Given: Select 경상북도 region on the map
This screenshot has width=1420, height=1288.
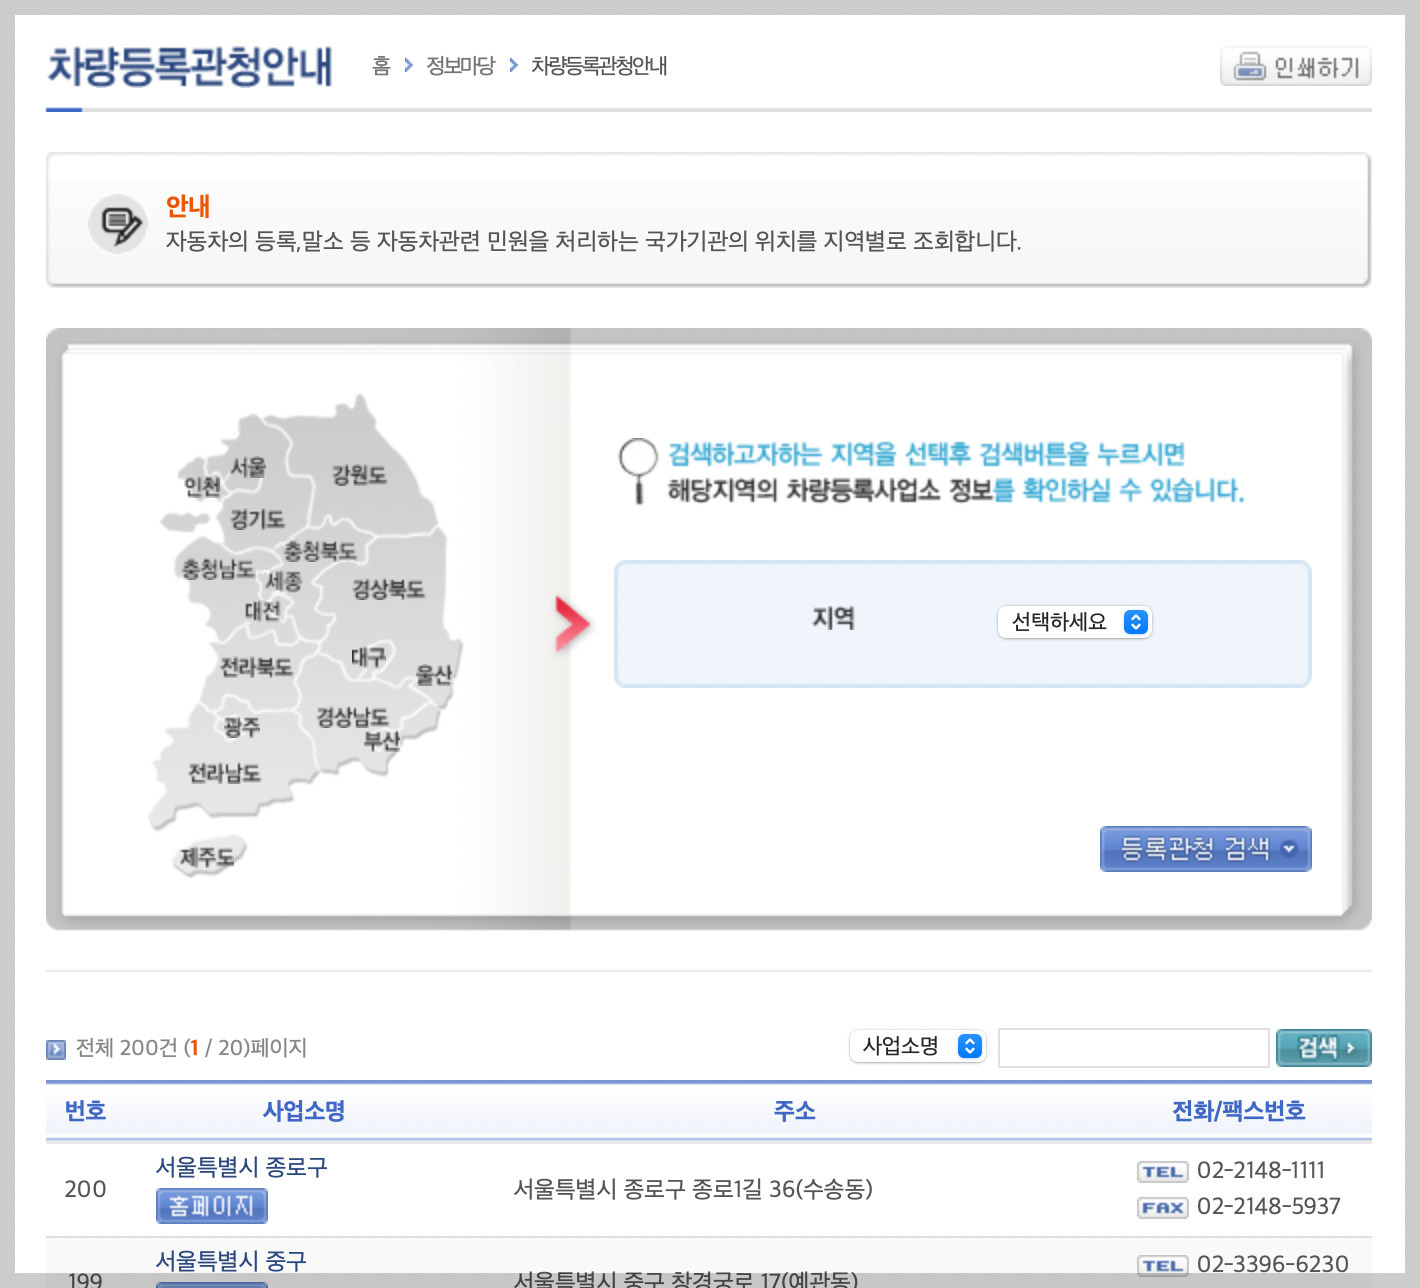Looking at the screenshot, I should coord(388,589).
